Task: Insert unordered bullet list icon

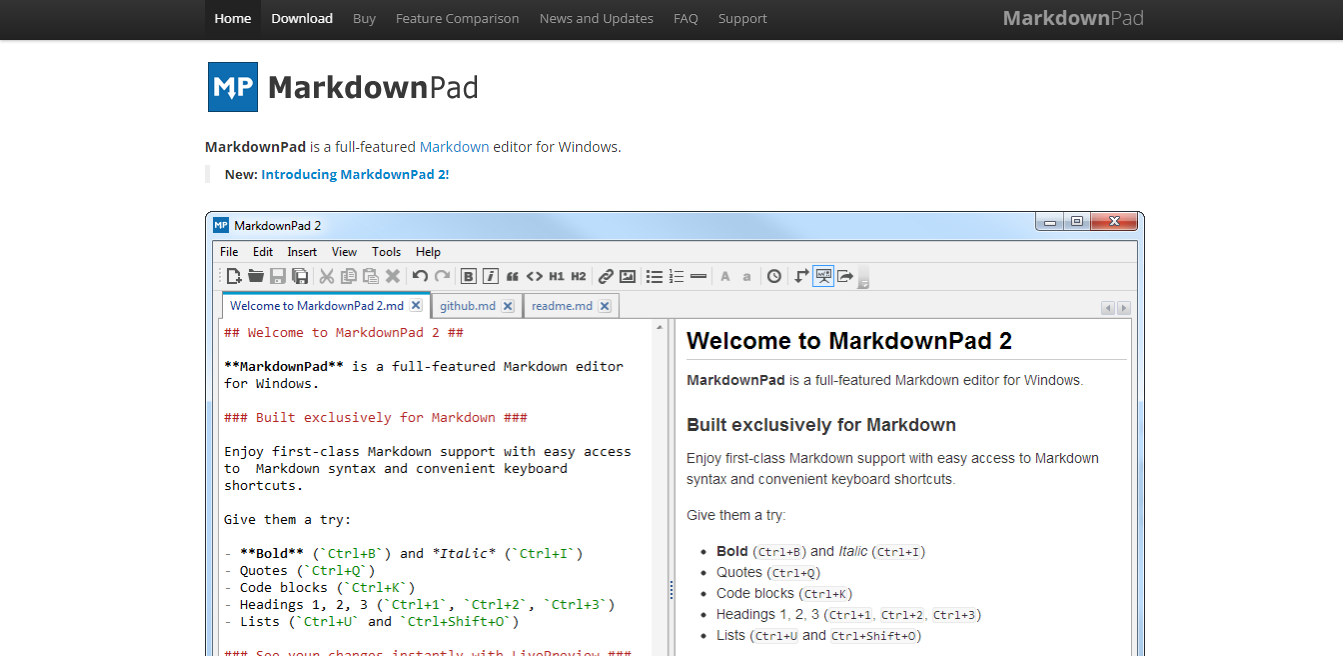Action: coord(655,276)
